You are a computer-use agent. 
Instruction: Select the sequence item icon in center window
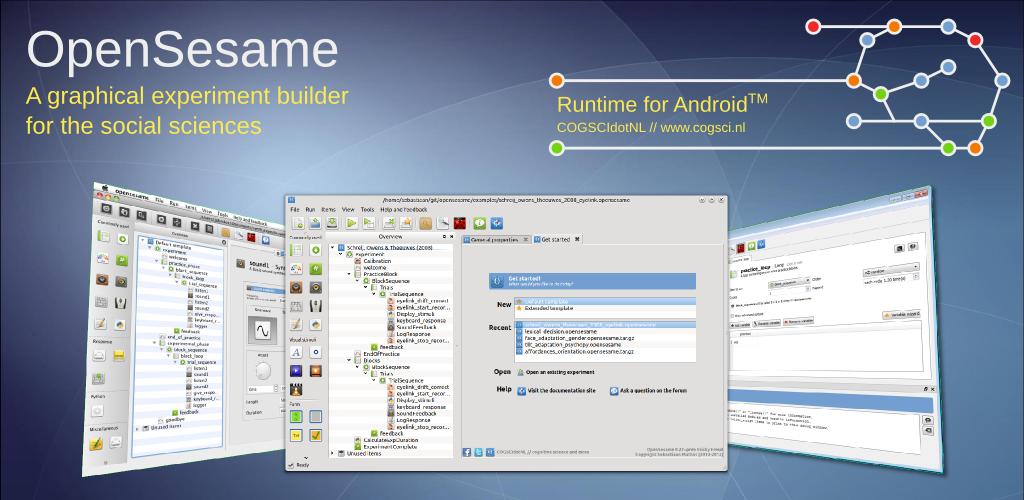(x=315, y=250)
